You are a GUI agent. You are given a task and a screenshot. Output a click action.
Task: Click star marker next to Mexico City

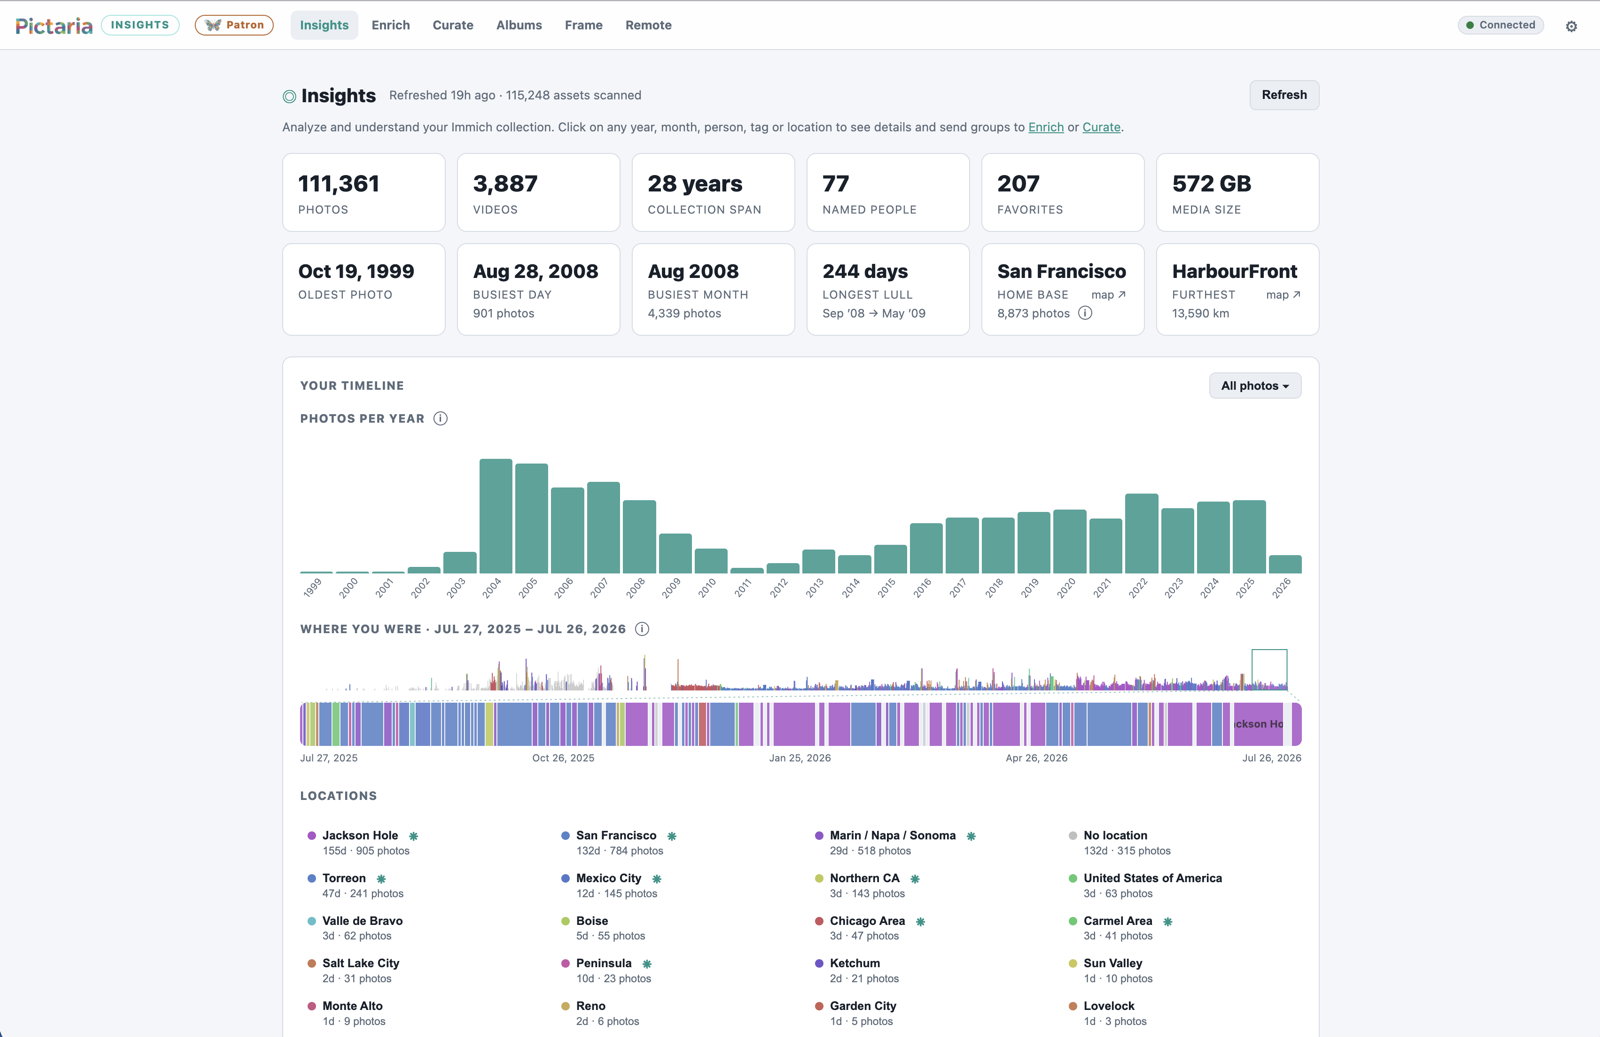tap(657, 878)
